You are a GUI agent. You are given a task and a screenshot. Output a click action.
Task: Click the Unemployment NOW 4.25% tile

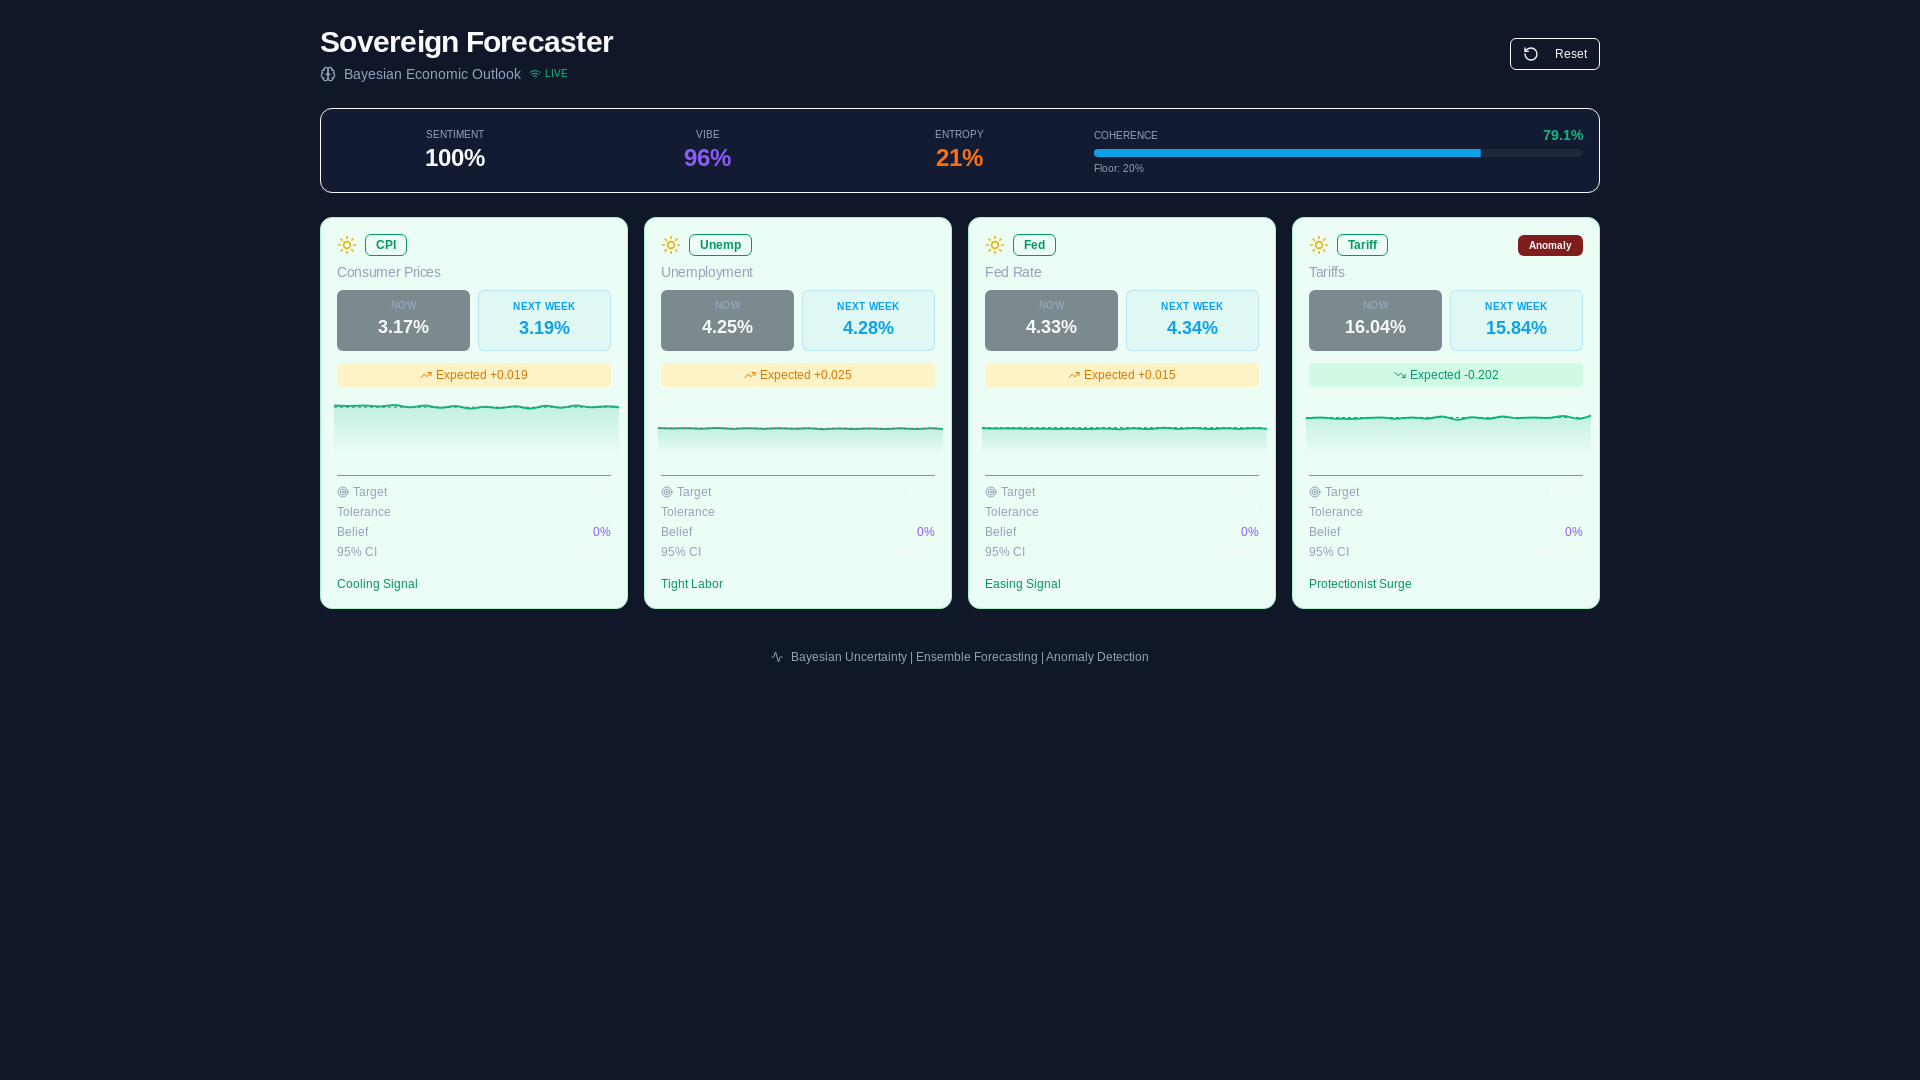click(x=727, y=320)
